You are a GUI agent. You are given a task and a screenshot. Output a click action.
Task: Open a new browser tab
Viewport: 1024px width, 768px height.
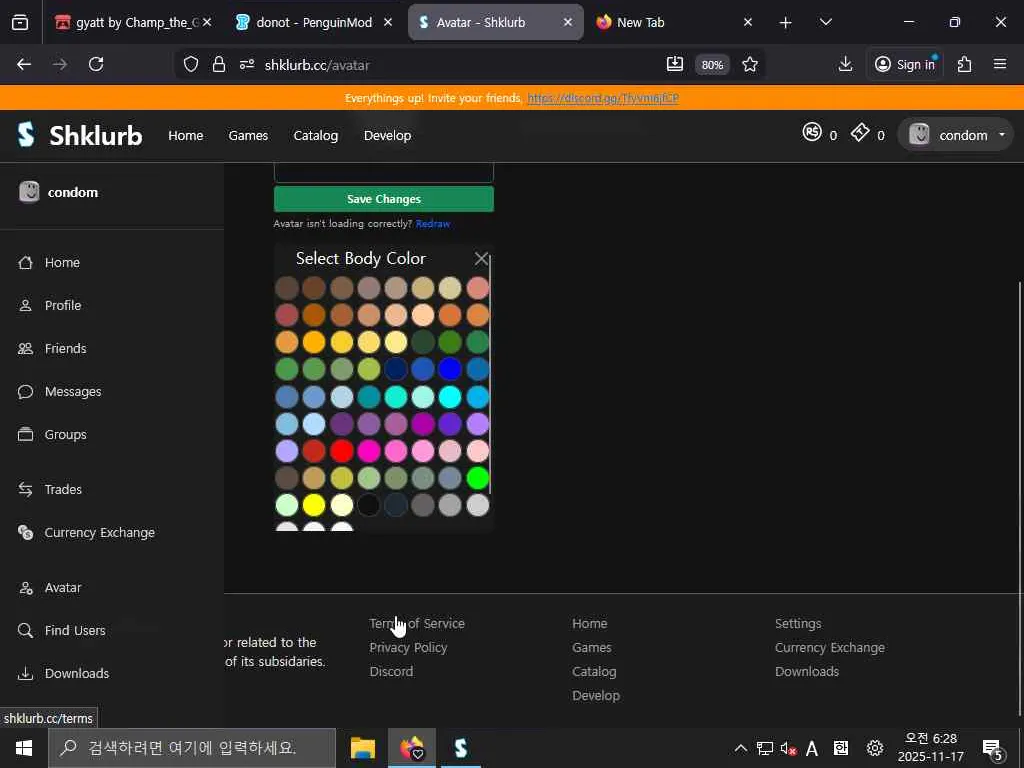point(786,23)
